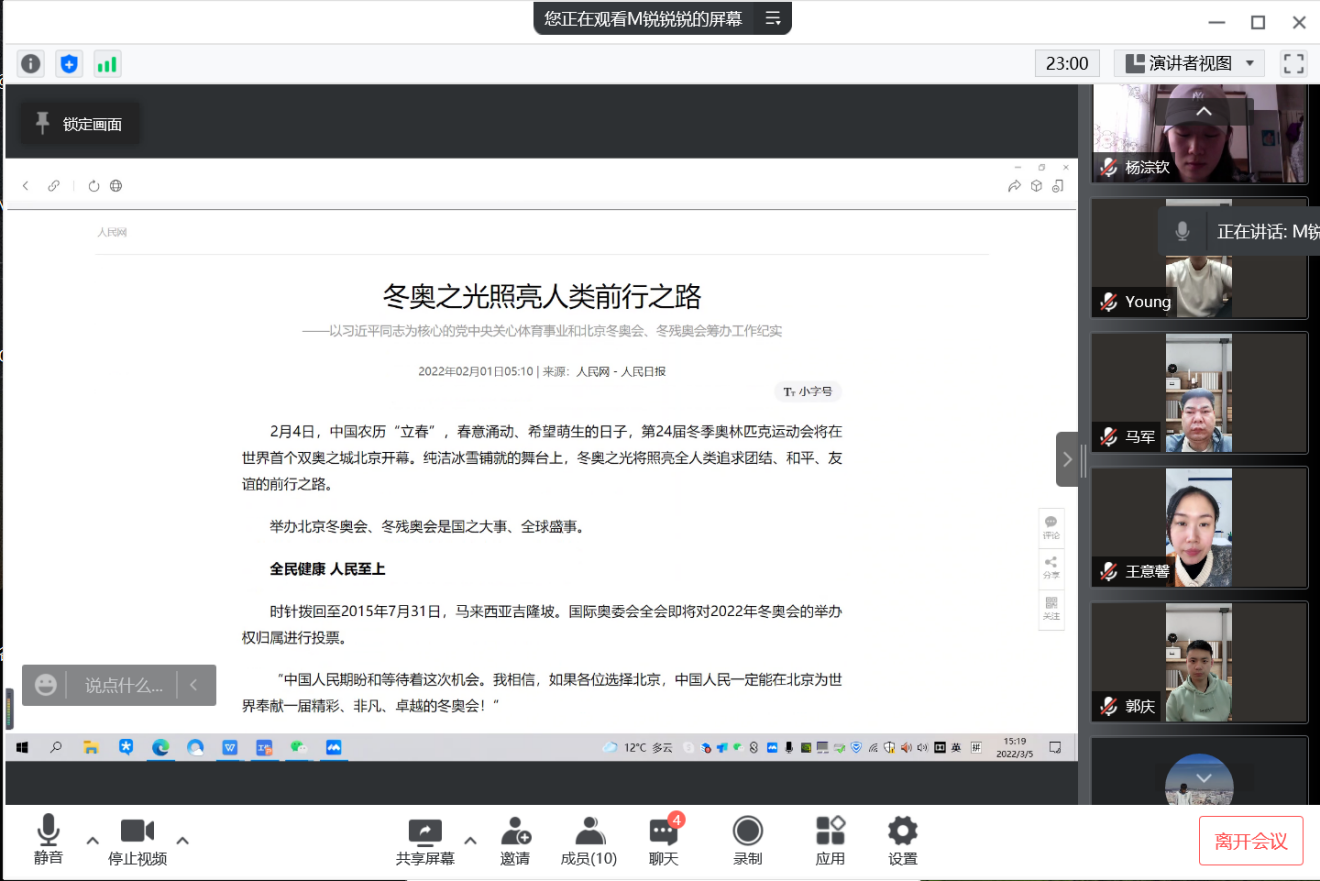Mute the microphone
The image size is (1320, 881).
(48, 840)
